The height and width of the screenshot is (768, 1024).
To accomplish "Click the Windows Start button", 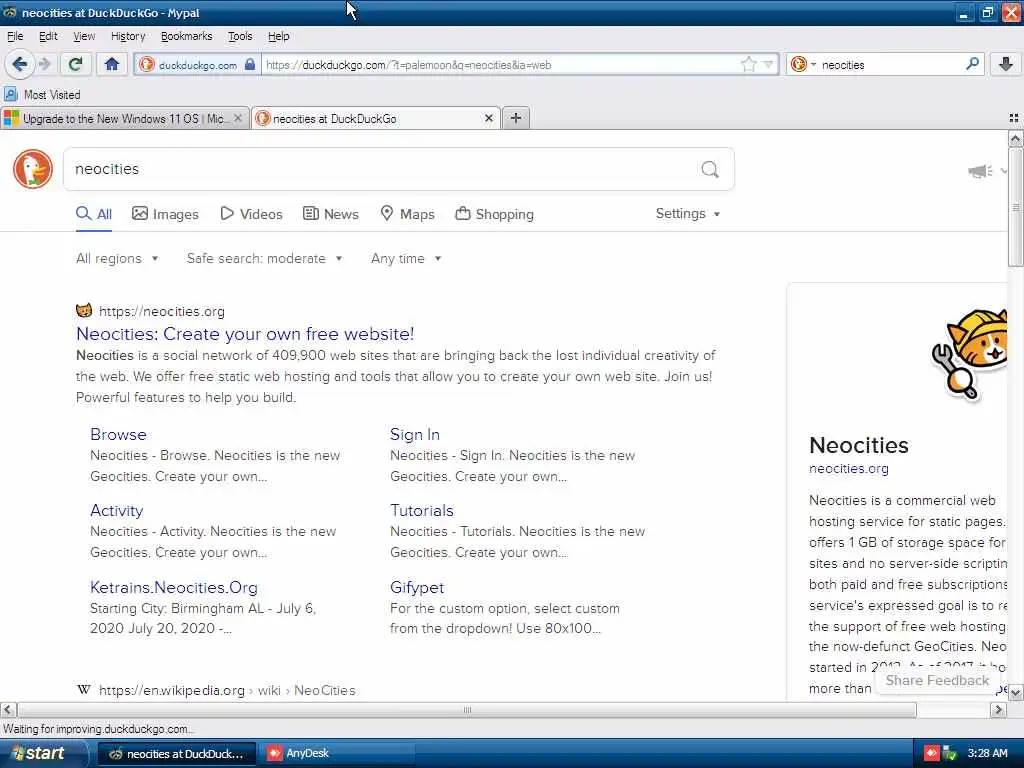I will click(43, 753).
